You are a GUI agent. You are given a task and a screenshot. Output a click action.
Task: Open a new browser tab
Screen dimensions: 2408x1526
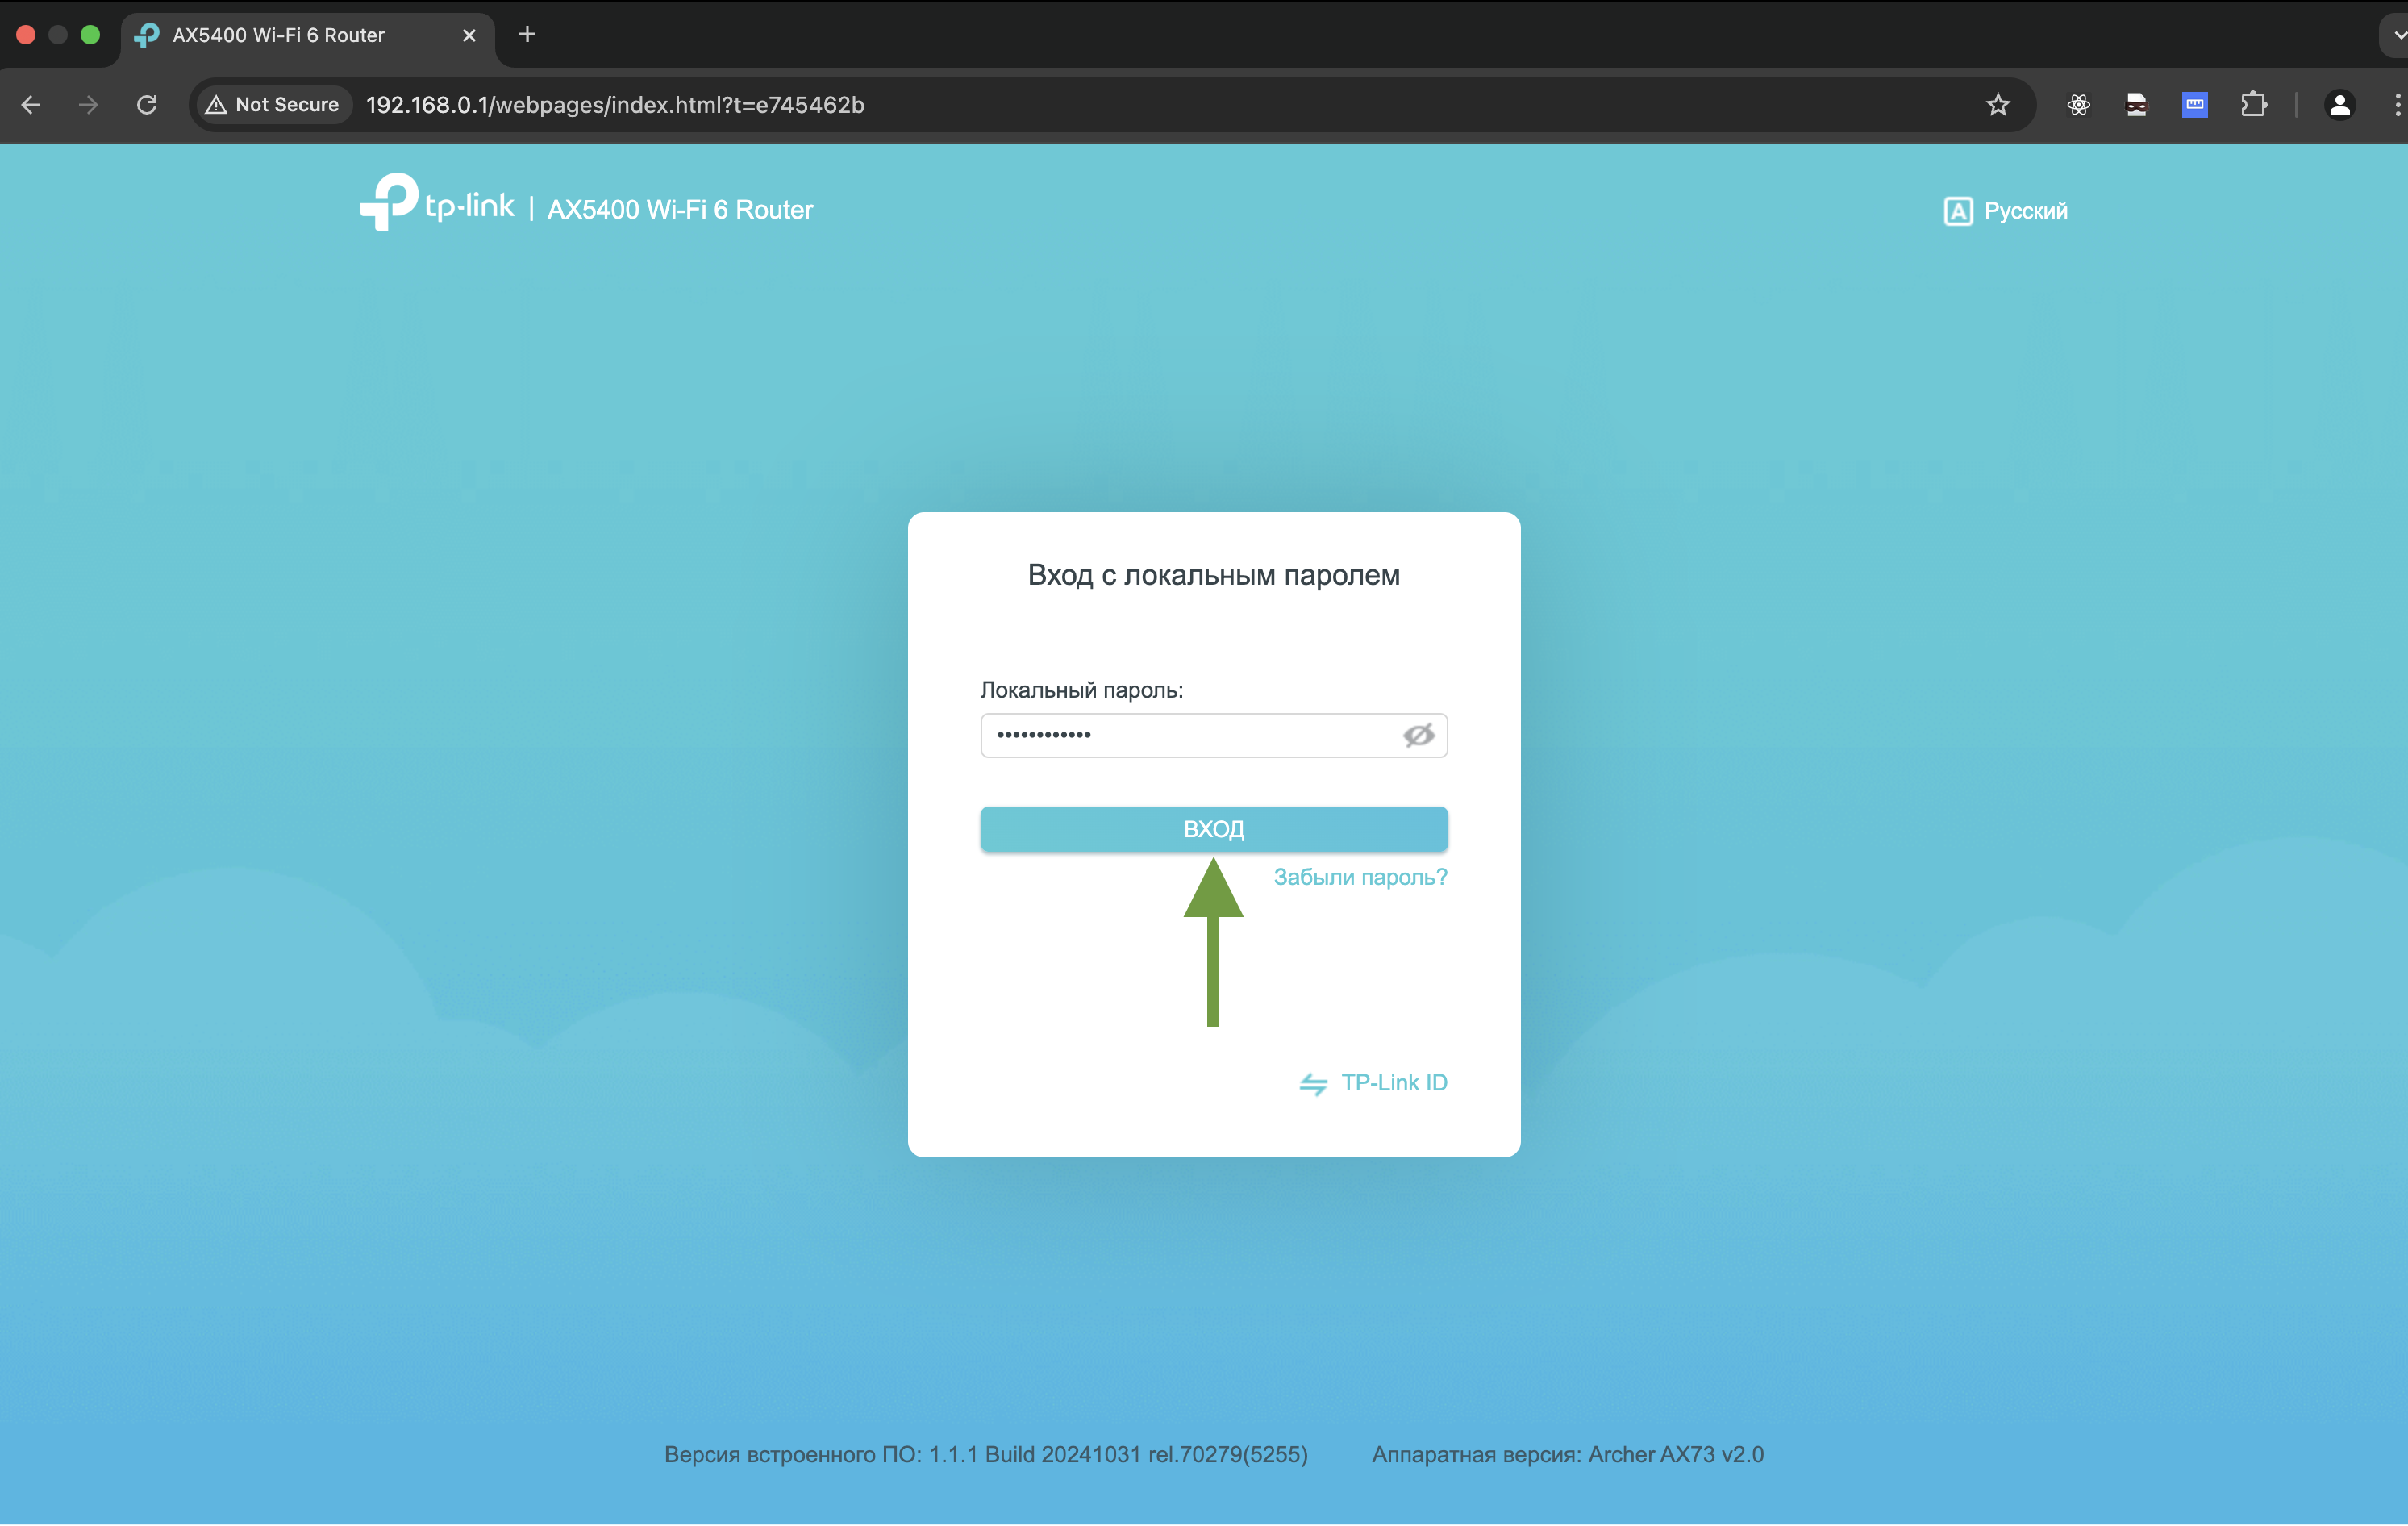[527, 35]
